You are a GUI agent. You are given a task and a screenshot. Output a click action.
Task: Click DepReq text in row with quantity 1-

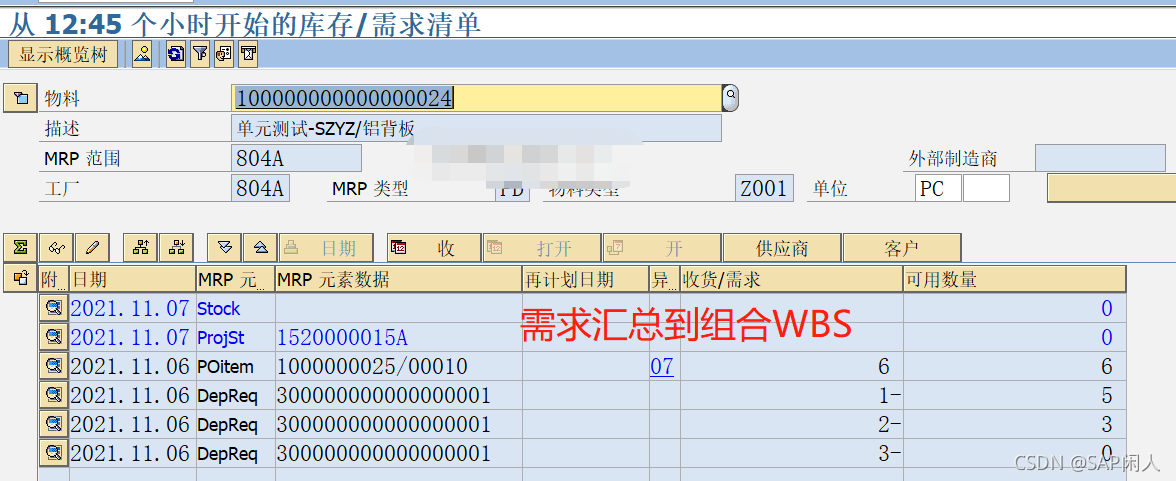pos(227,396)
